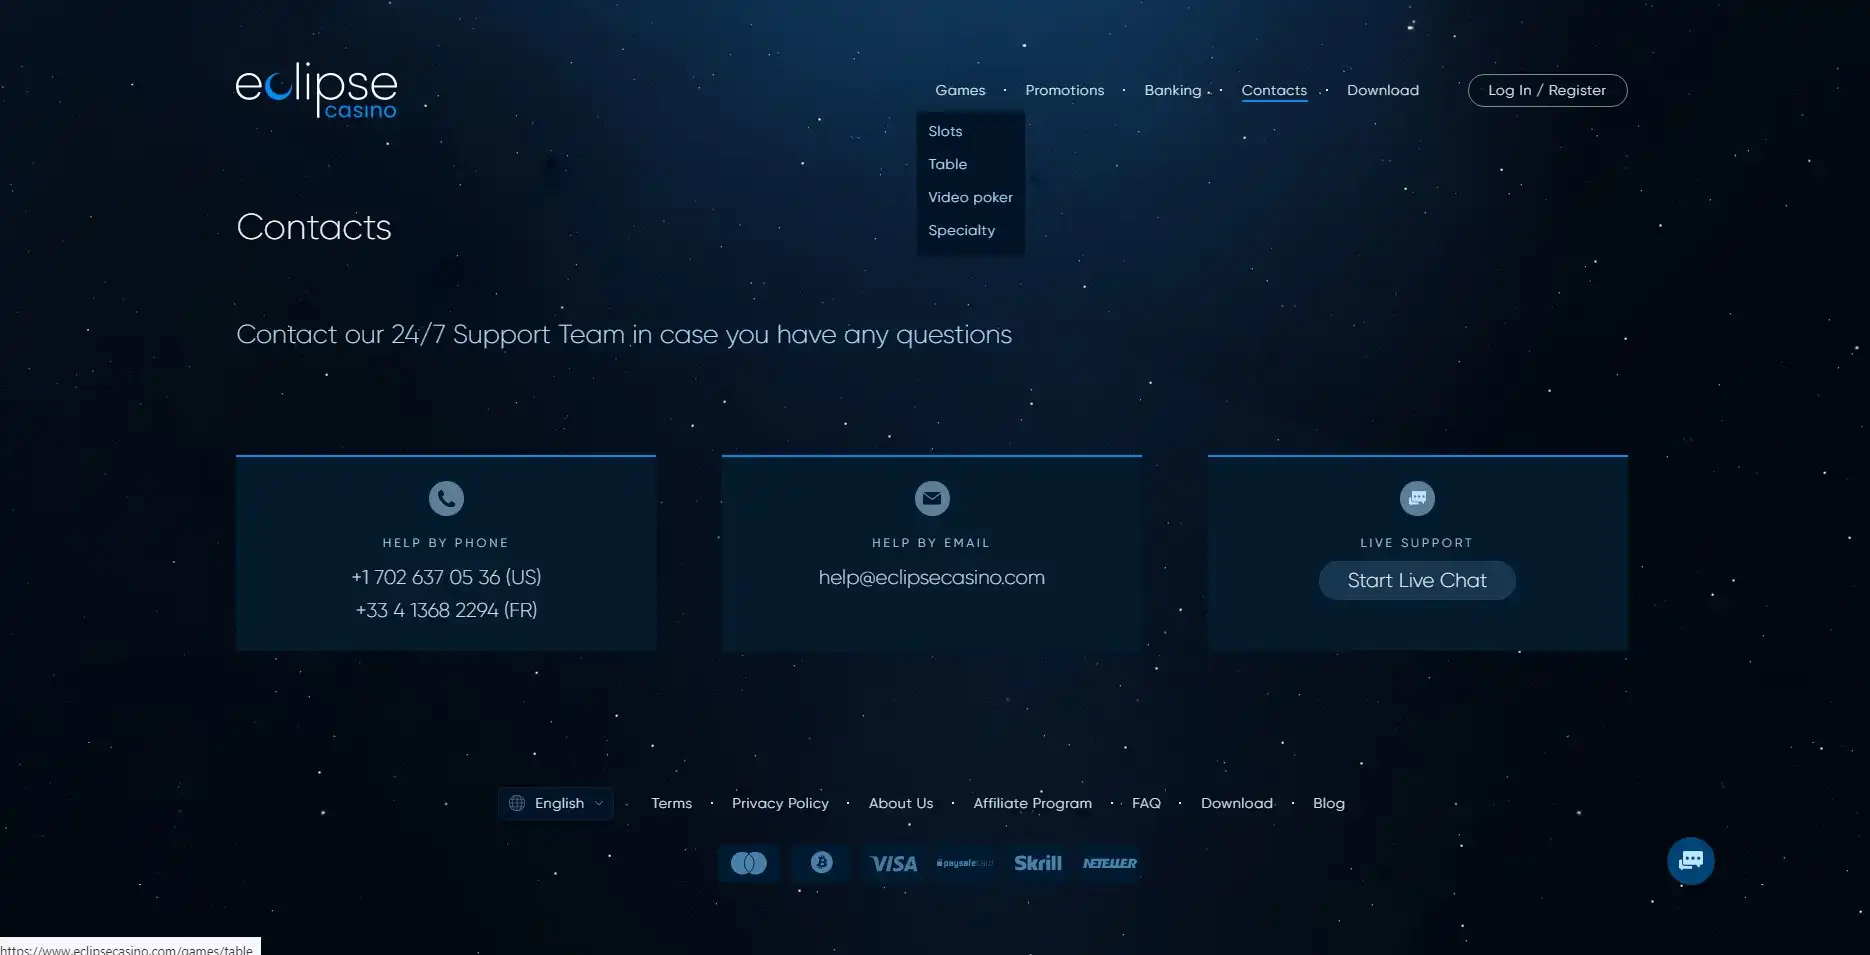Click the Skrill payment logo
Viewport: 1870px width, 955px height.
click(x=1037, y=863)
